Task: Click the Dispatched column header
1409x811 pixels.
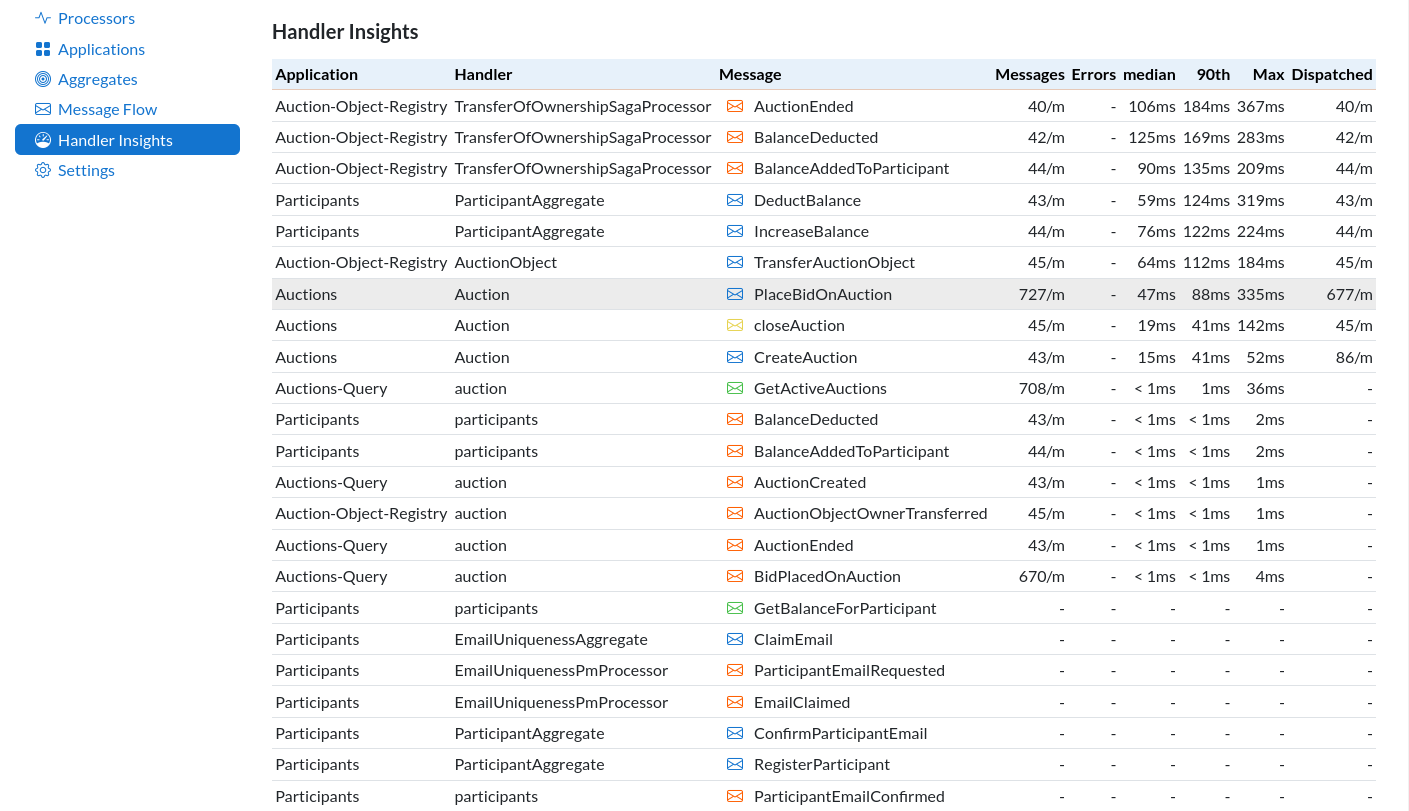Action: [1331, 74]
